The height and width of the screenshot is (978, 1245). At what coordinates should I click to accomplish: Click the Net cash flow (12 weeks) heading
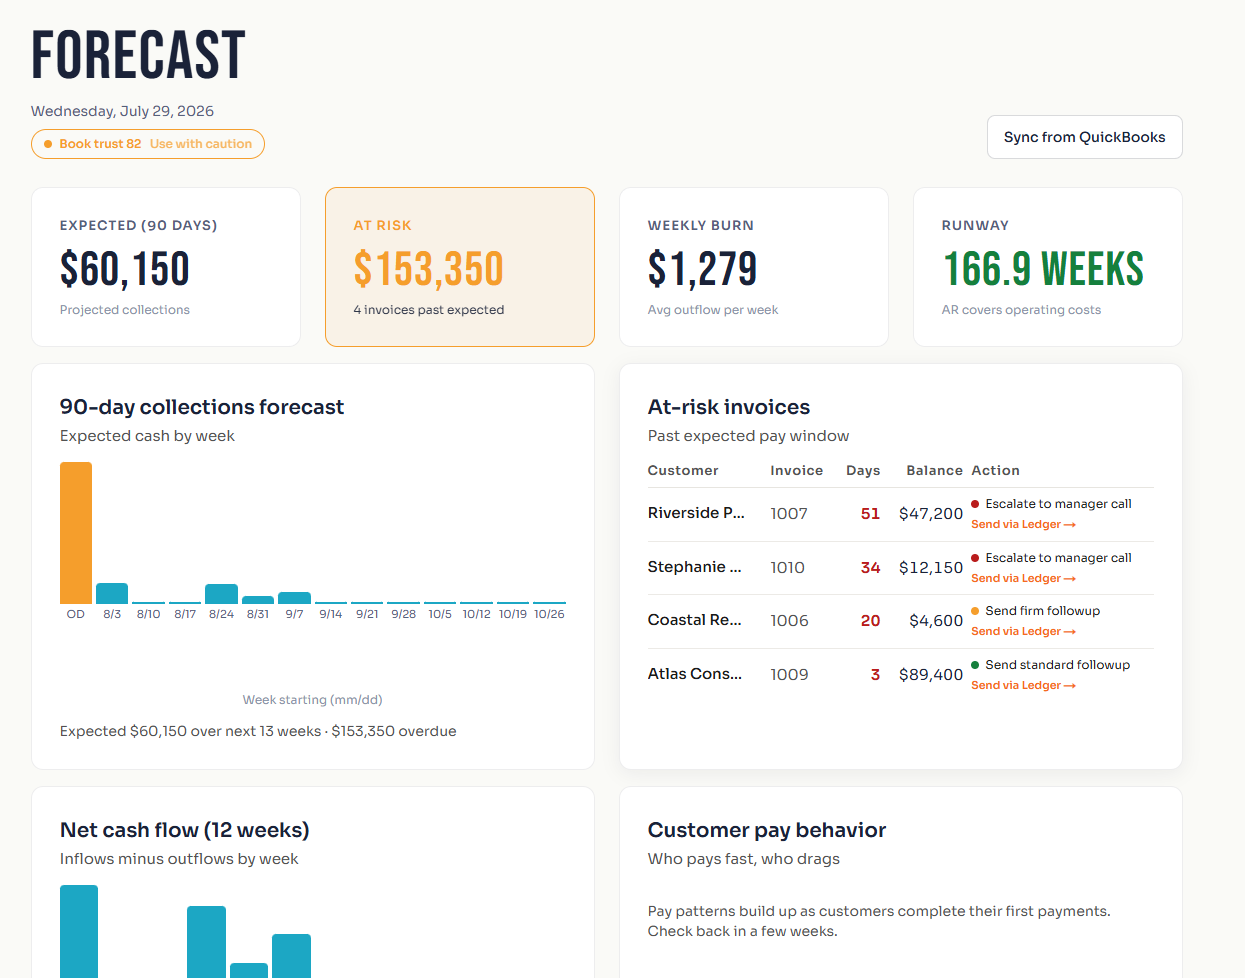185,830
